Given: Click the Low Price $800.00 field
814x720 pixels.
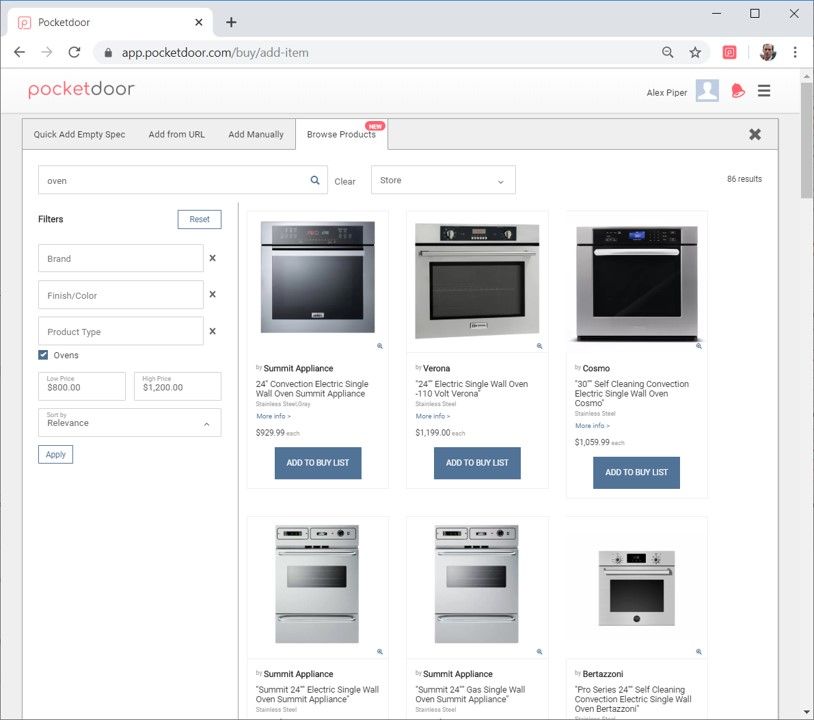Looking at the screenshot, I should [x=82, y=386].
